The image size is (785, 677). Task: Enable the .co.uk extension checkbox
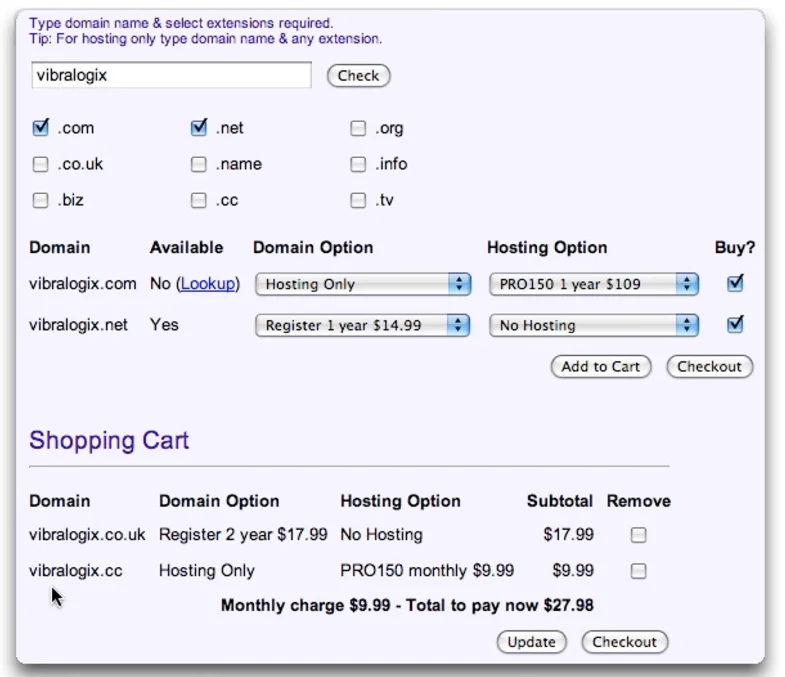(x=41, y=164)
